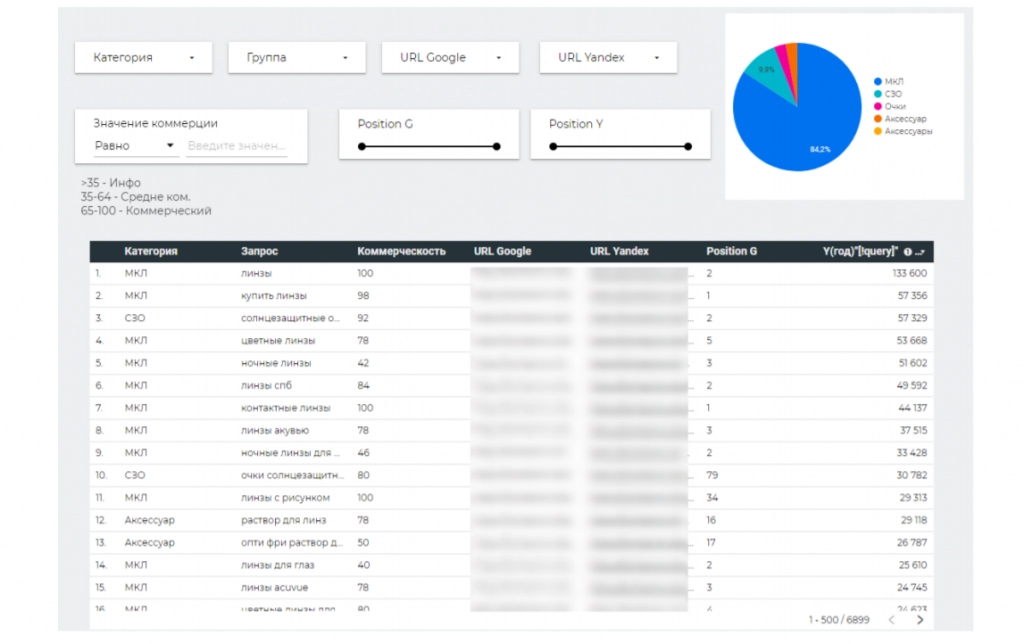This screenshot has width=1024, height=644.
Task: Click the '65-100 - Коммерческий' legend note
Action: [x=146, y=211]
